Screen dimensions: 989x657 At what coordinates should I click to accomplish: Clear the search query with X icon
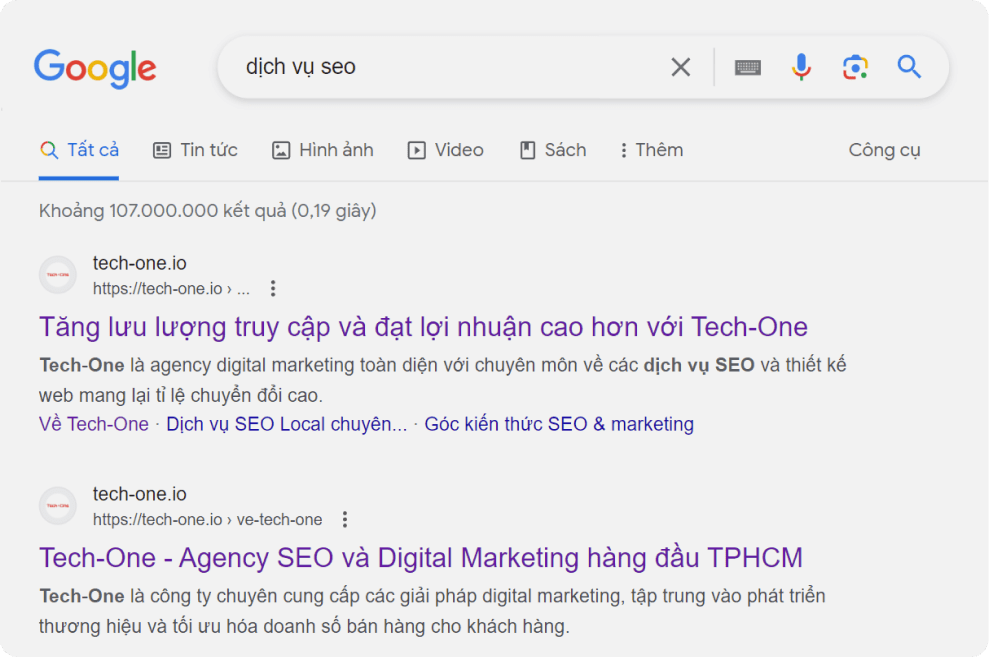coord(681,67)
